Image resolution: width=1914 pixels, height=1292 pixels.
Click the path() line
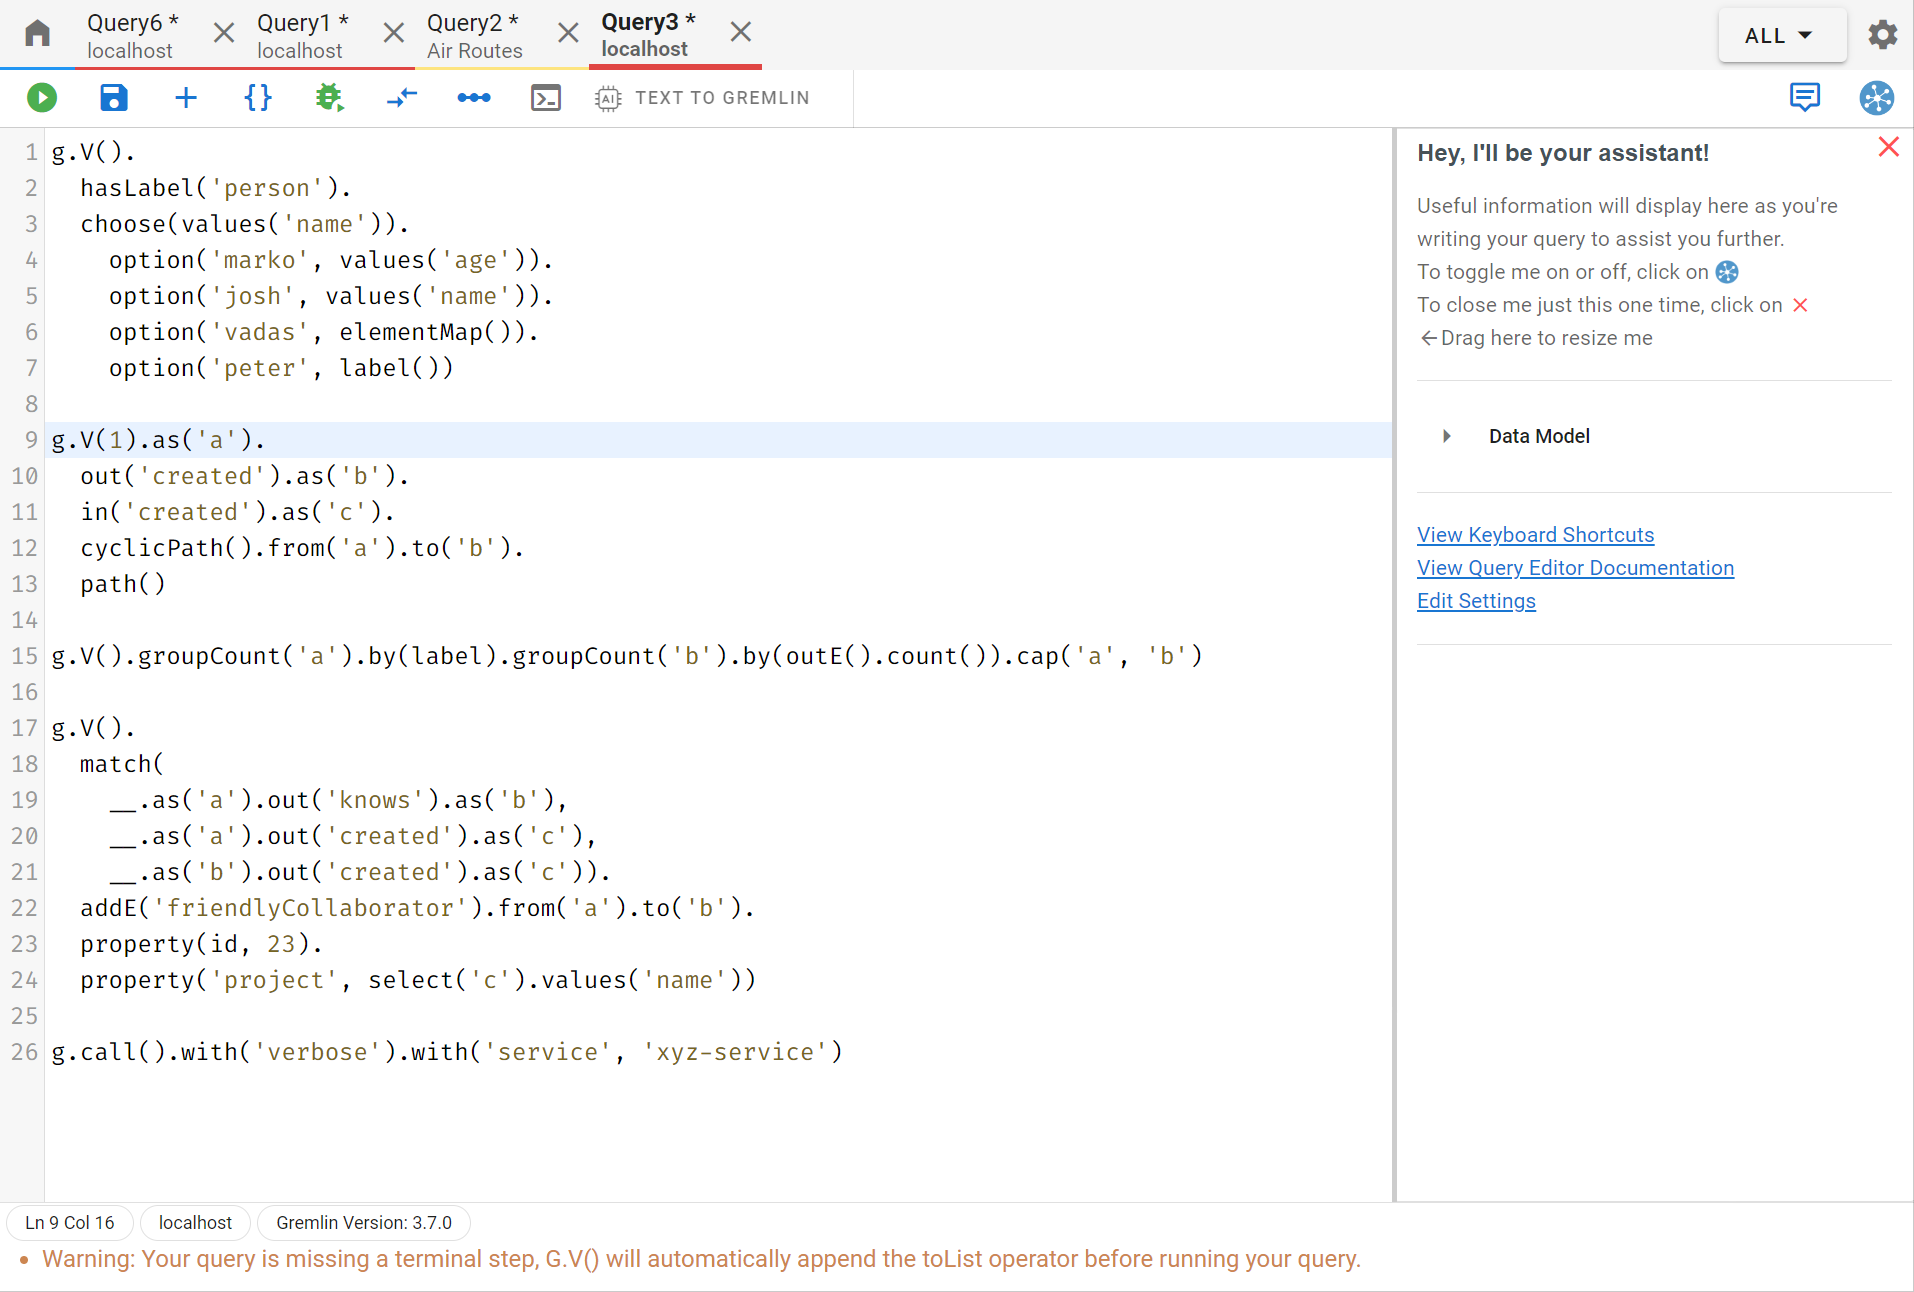122,584
